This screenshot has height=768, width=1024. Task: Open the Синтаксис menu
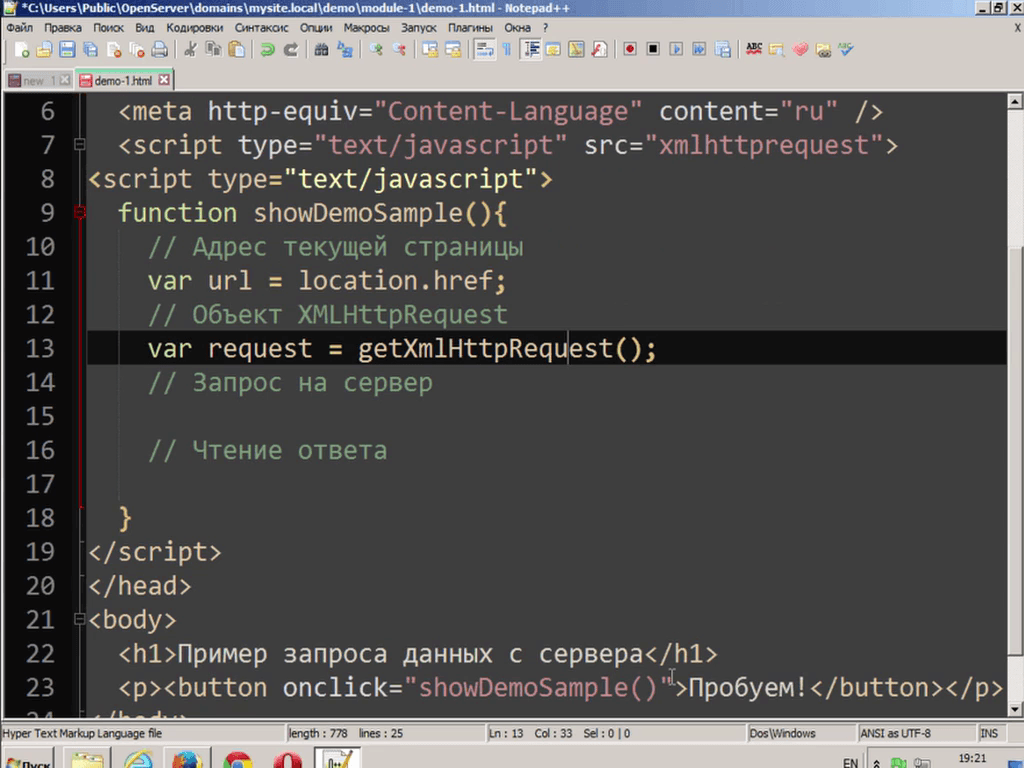click(261, 28)
